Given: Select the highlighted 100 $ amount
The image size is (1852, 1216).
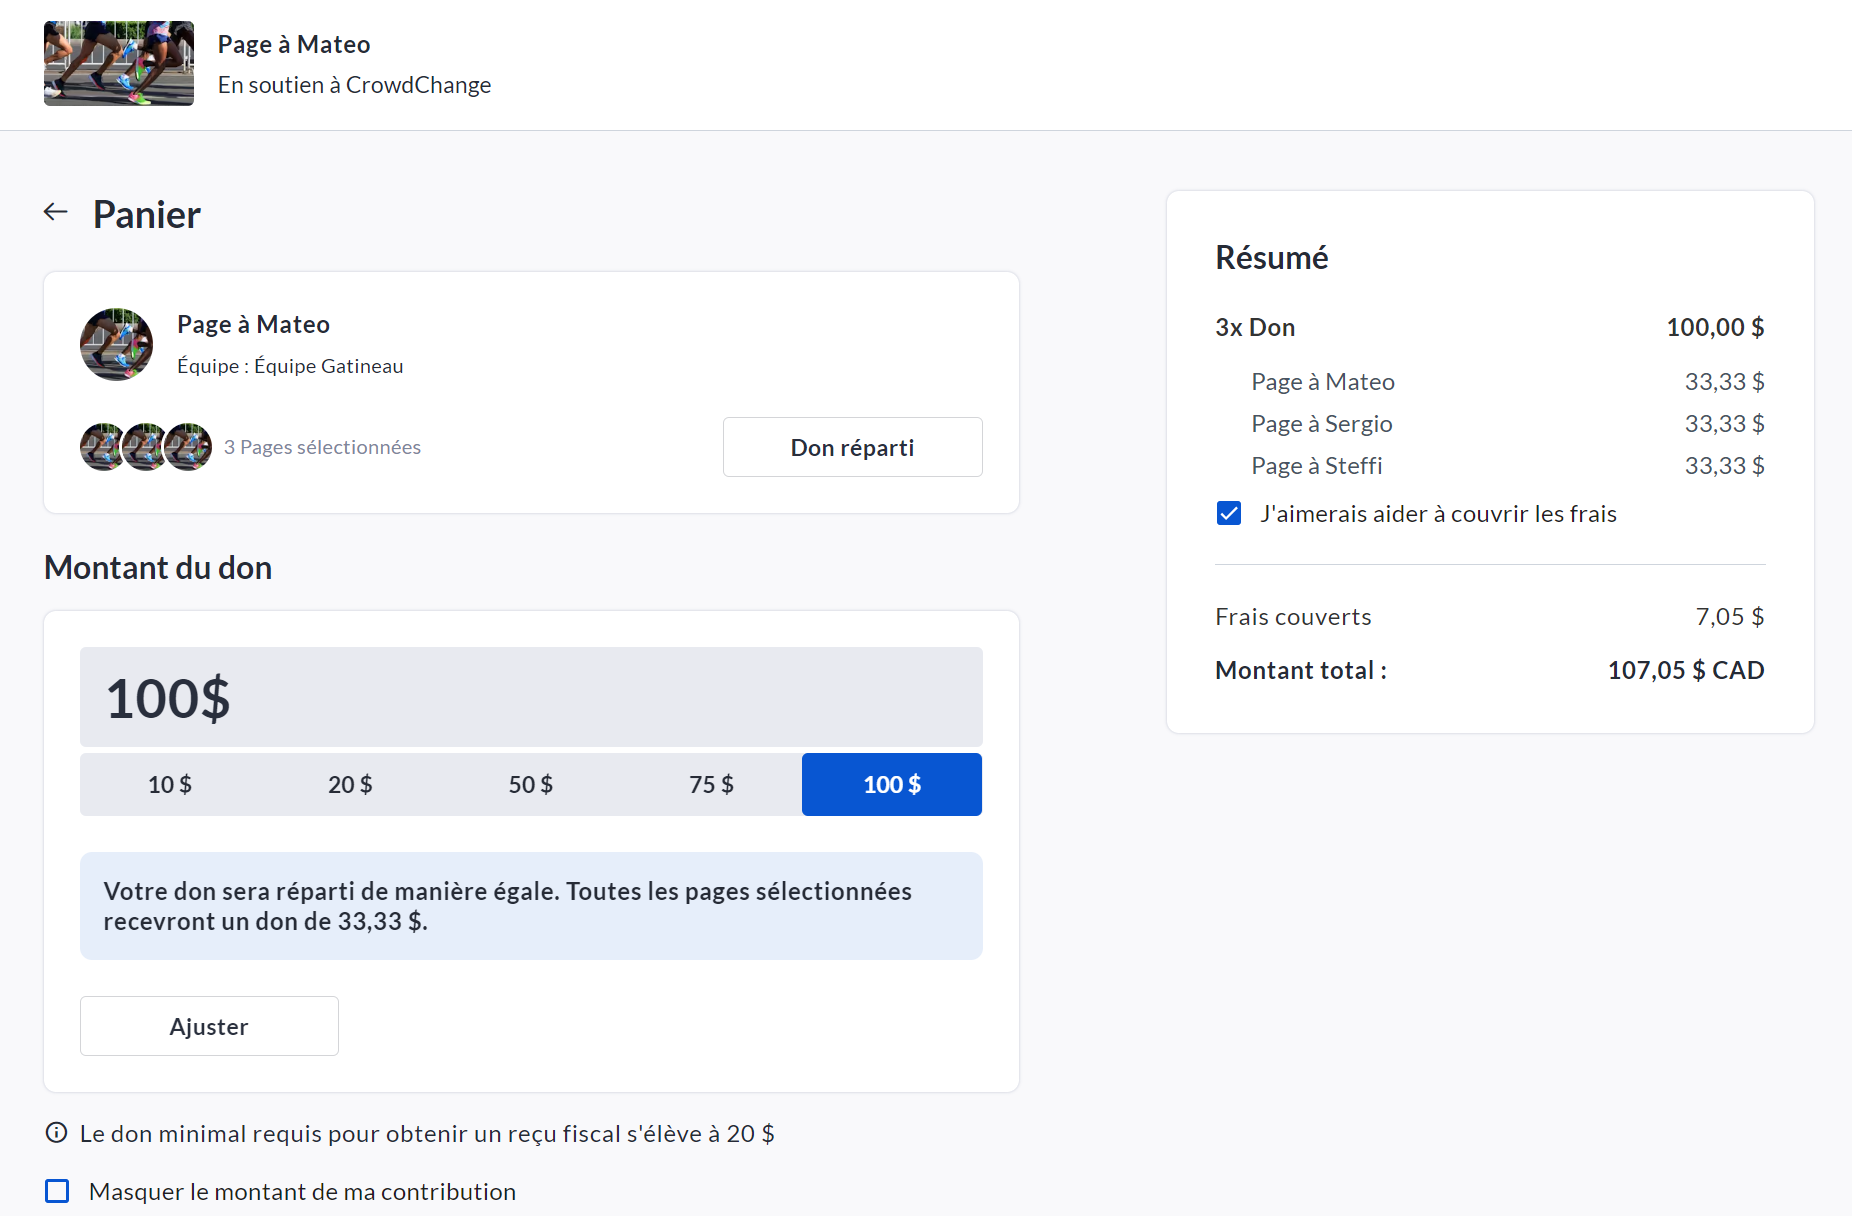Looking at the screenshot, I should coord(891,785).
